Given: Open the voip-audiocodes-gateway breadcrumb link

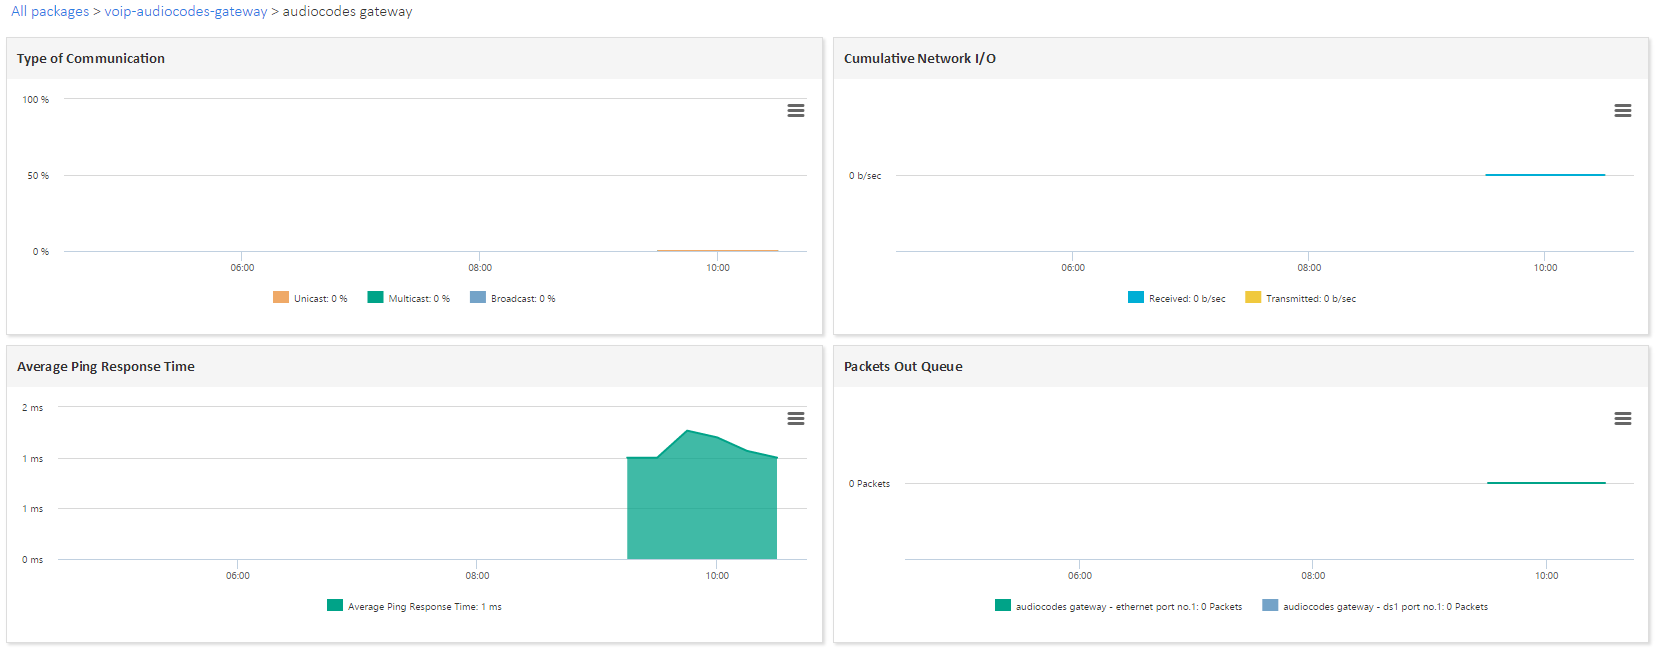Looking at the screenshot, I should click(x=186, y=12).
